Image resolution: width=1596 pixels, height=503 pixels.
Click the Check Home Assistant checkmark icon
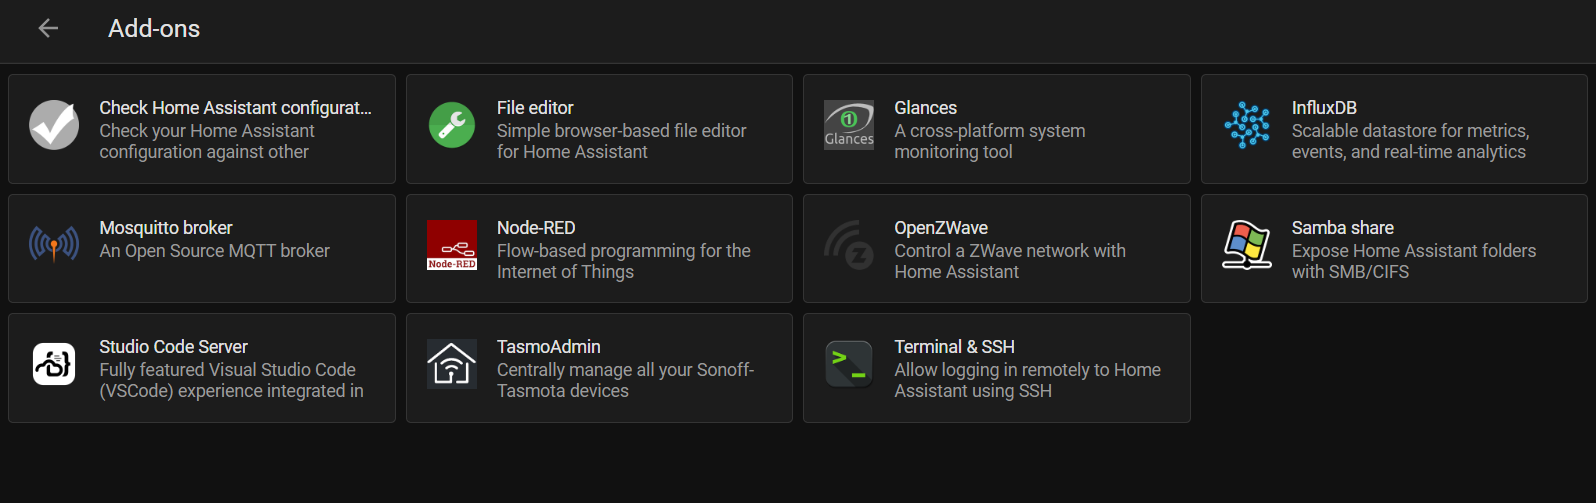tap(54, 125)
